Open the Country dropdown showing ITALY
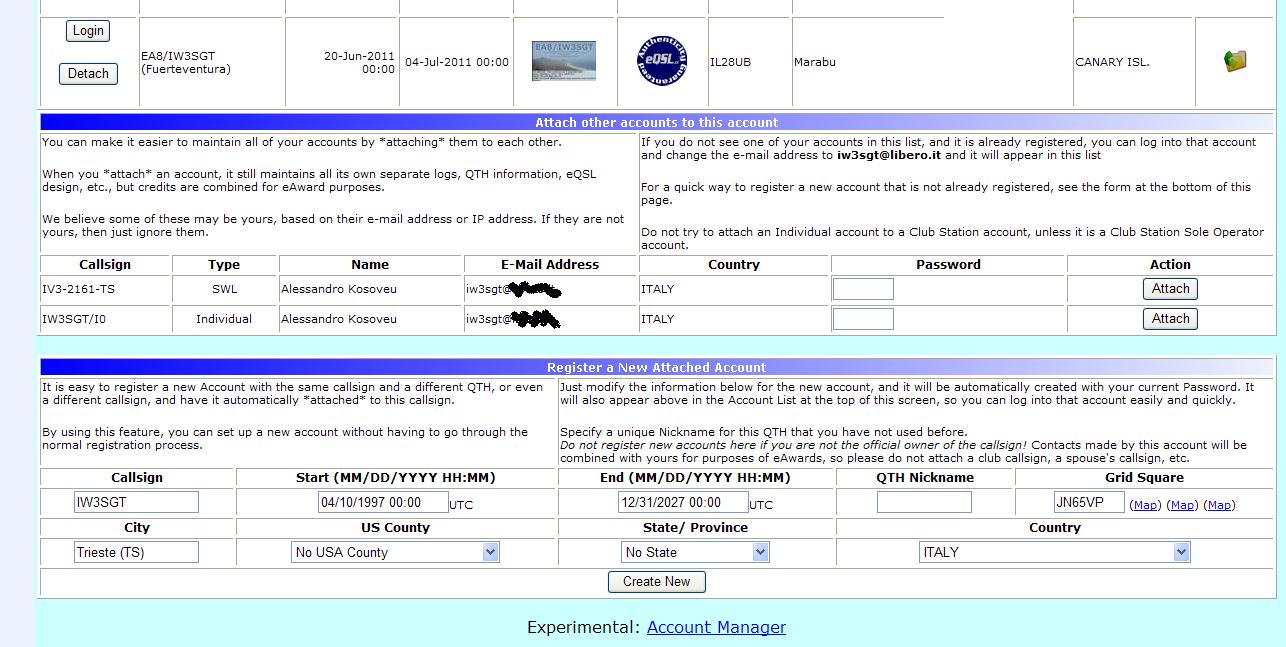The width and height of the screenshot is (1286, 647). pos(1054,552)
